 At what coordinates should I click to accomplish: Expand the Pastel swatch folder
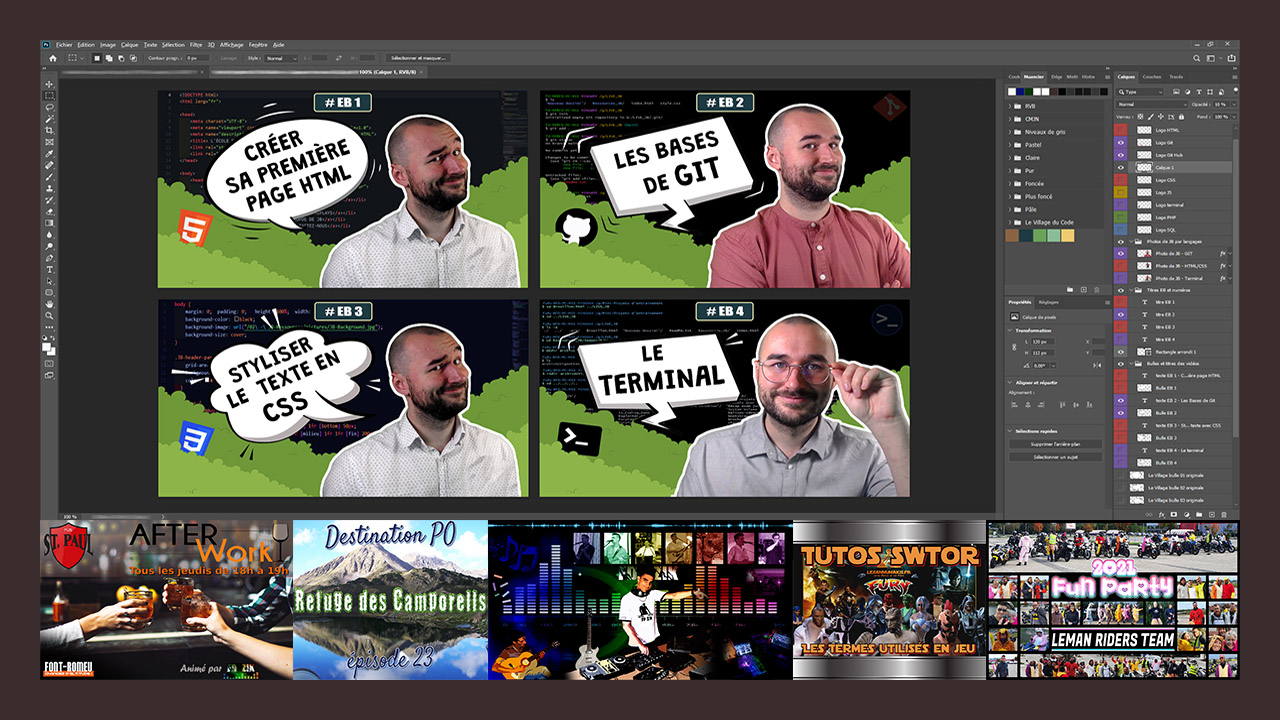(x=1010, y=145)
